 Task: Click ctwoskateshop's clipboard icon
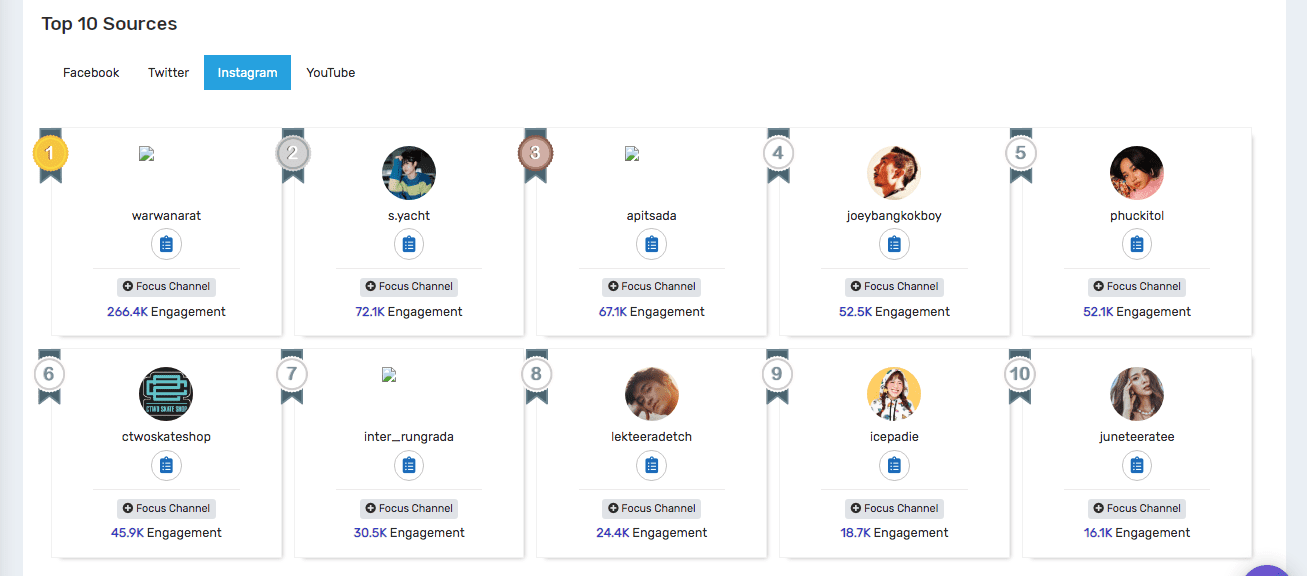(x=166, y=466)
